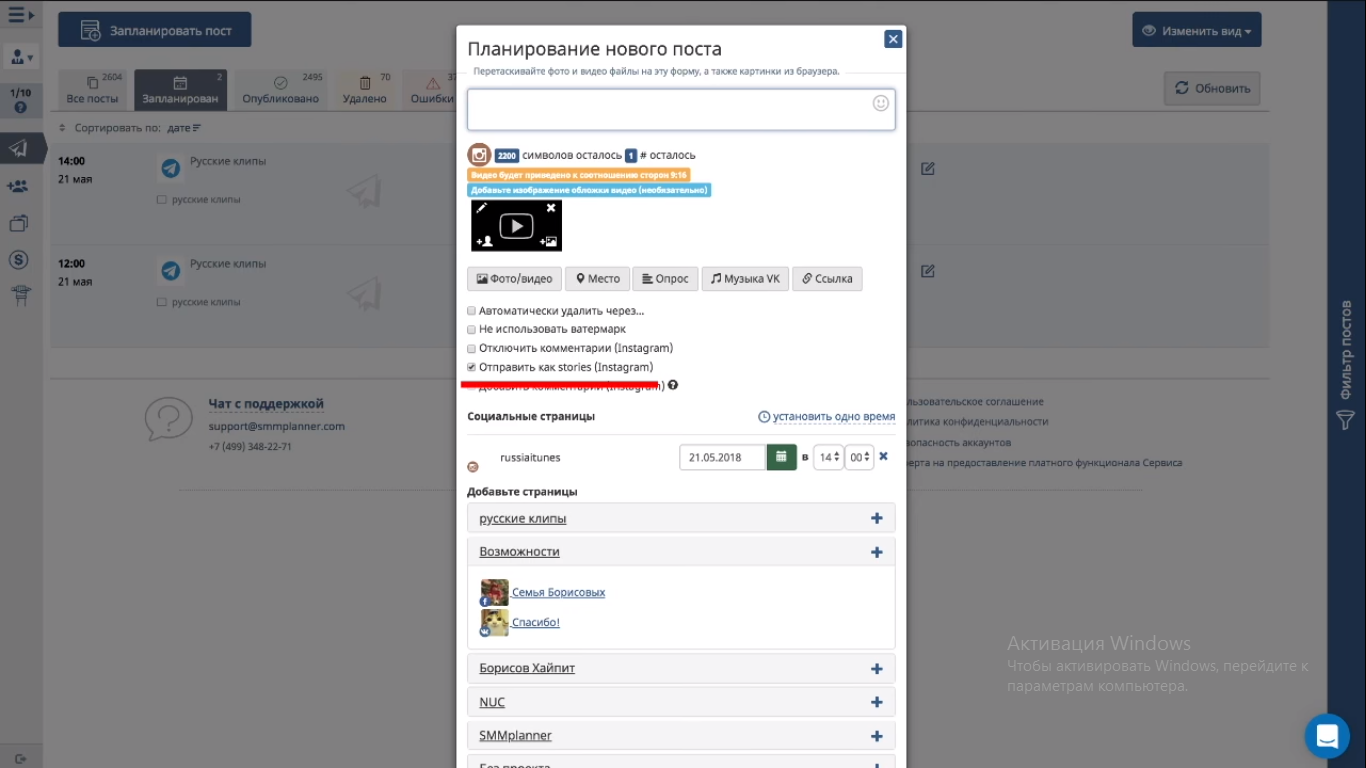Viewport: 1366px width, 768px height.
Task: Click the post text input area
Action: coord(681,110)
